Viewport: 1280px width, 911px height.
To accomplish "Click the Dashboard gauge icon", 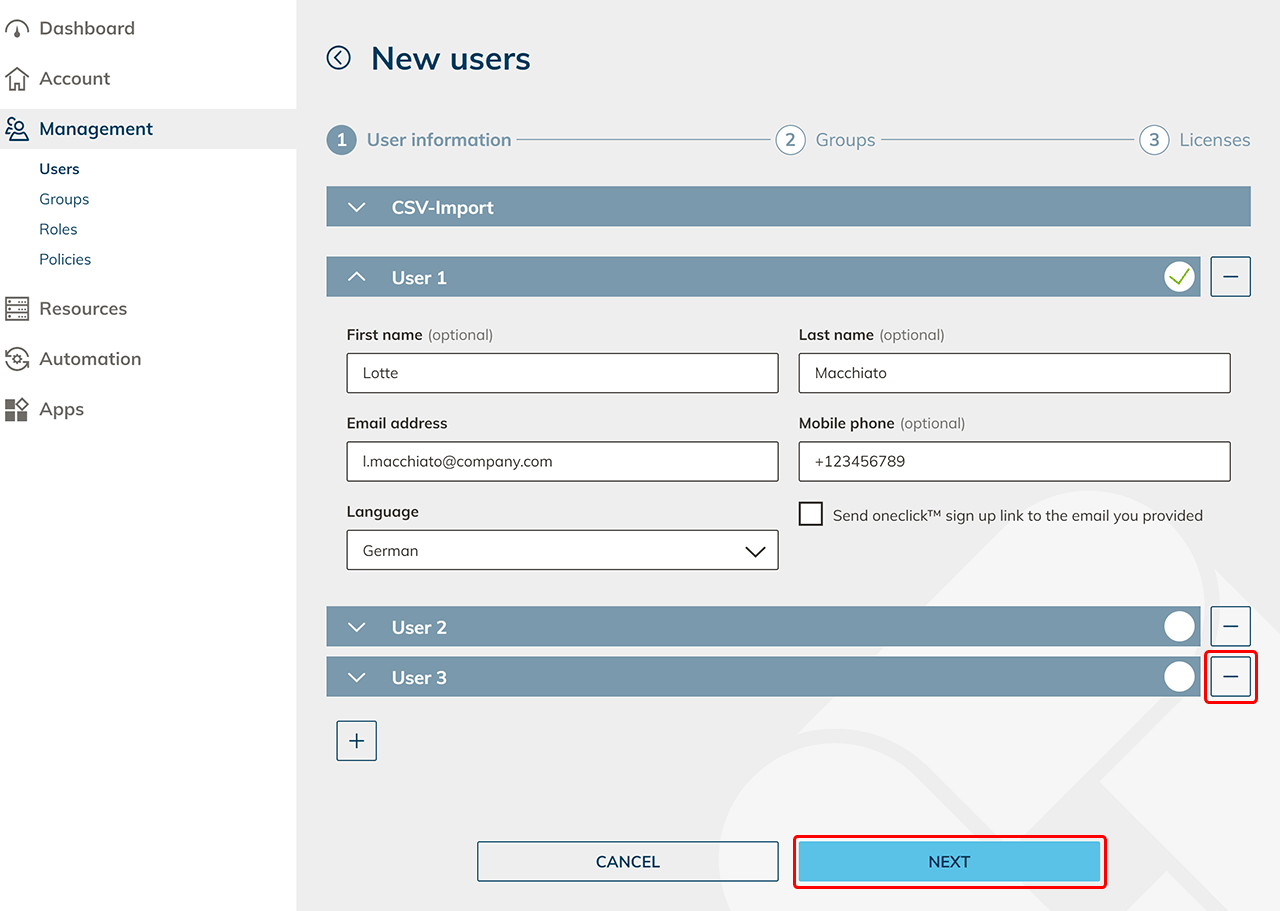I will [x=17, y=29].
